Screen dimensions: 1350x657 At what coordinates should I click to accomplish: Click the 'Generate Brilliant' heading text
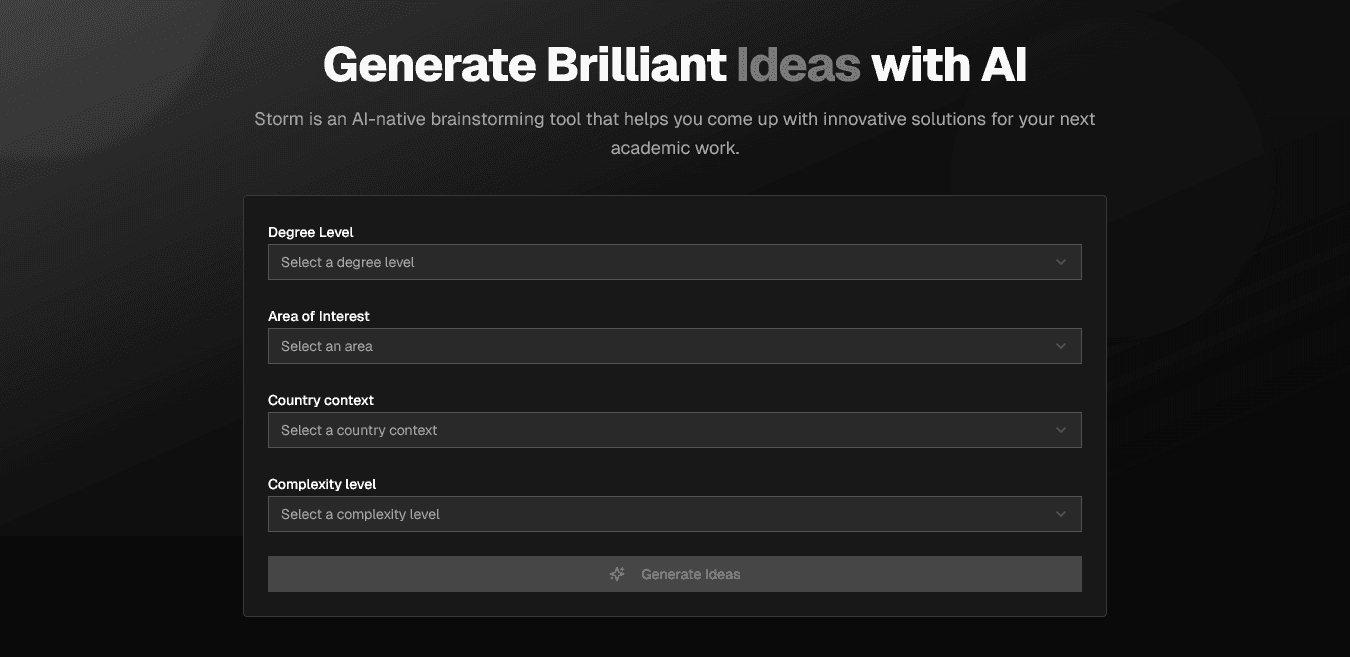click(x=524, y=65)
